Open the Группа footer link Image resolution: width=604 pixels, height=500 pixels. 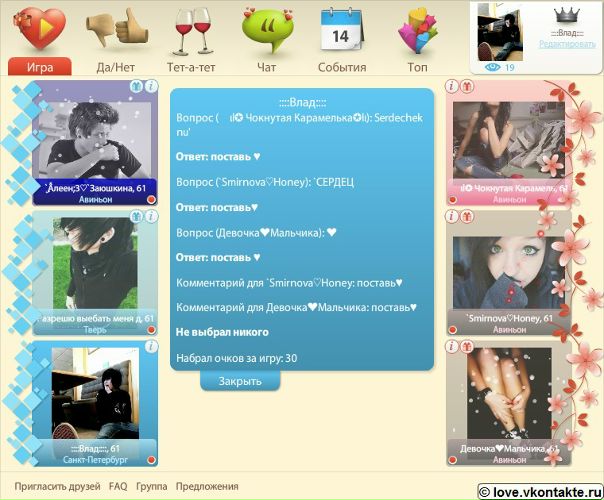tap(152, 486)
